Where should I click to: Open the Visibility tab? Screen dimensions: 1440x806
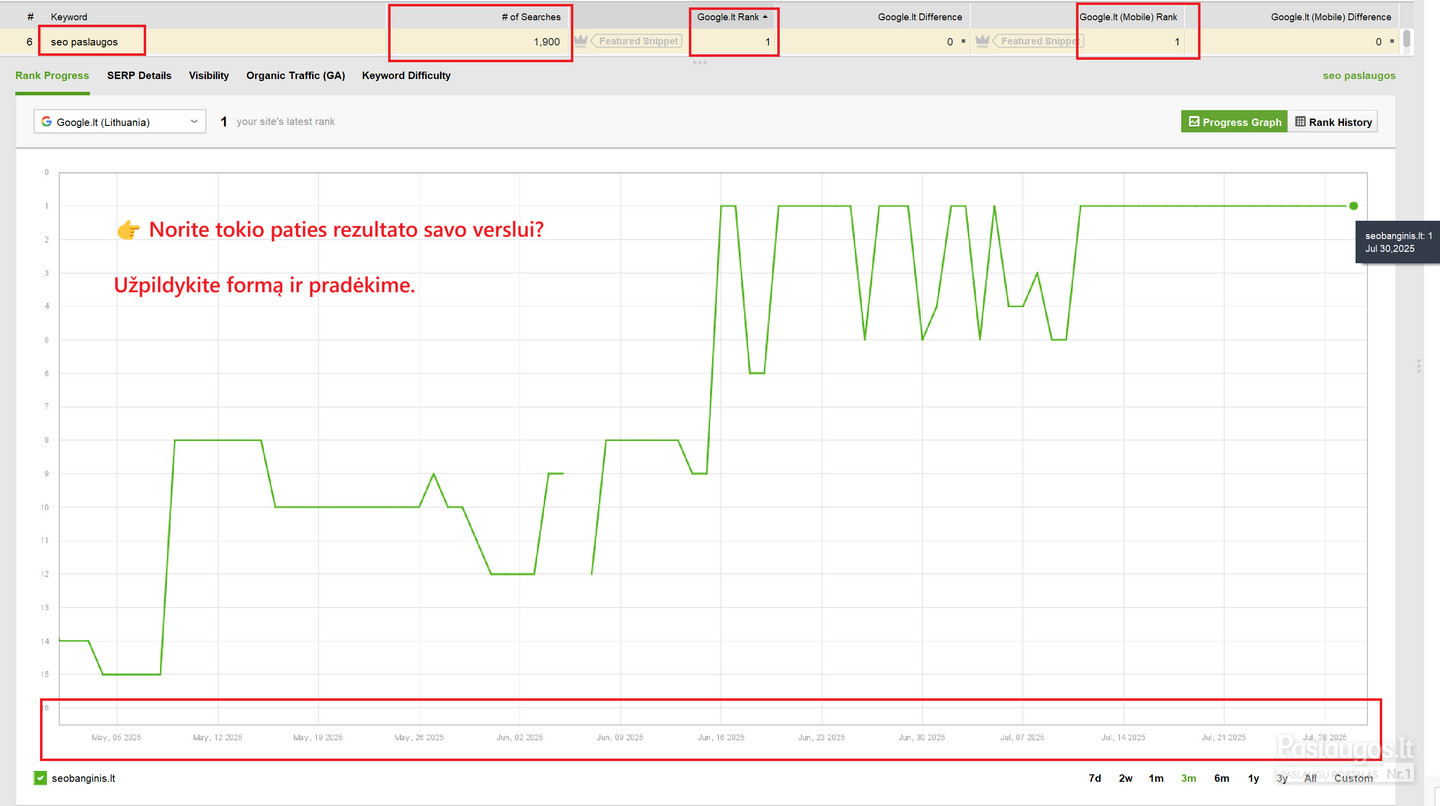tap(209, 75)
